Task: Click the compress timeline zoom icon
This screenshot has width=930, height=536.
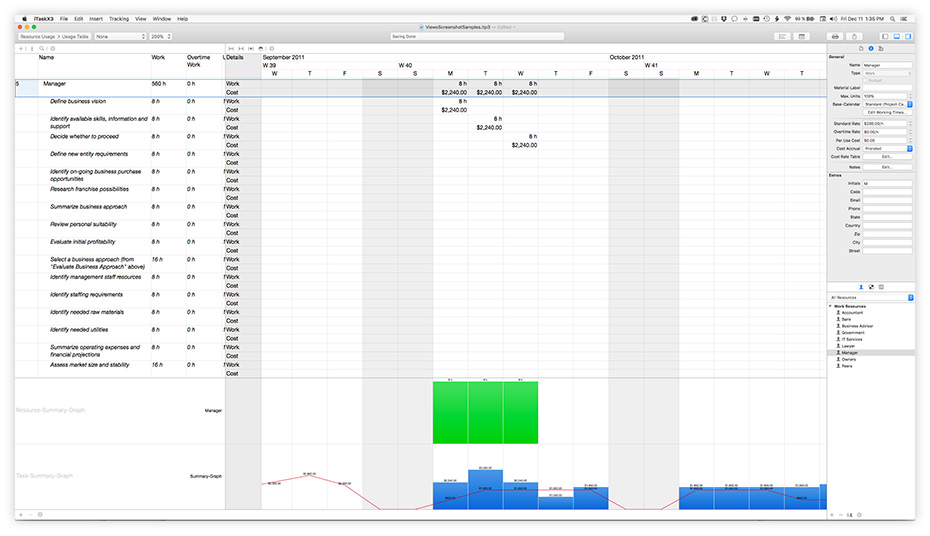Action: click(241, 49)
